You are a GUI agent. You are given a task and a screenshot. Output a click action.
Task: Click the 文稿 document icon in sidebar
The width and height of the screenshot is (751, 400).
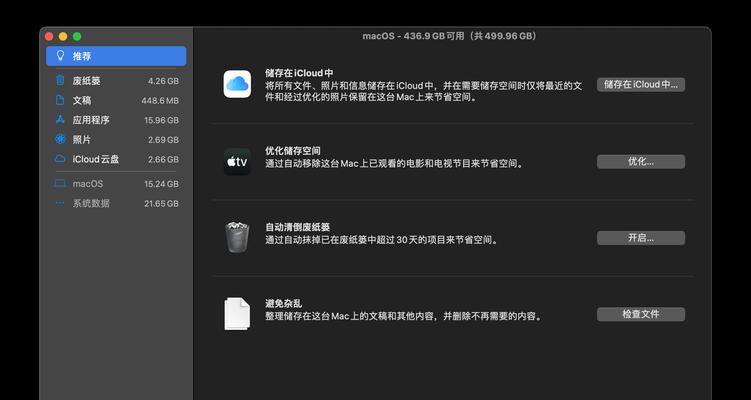click(60, 100)
